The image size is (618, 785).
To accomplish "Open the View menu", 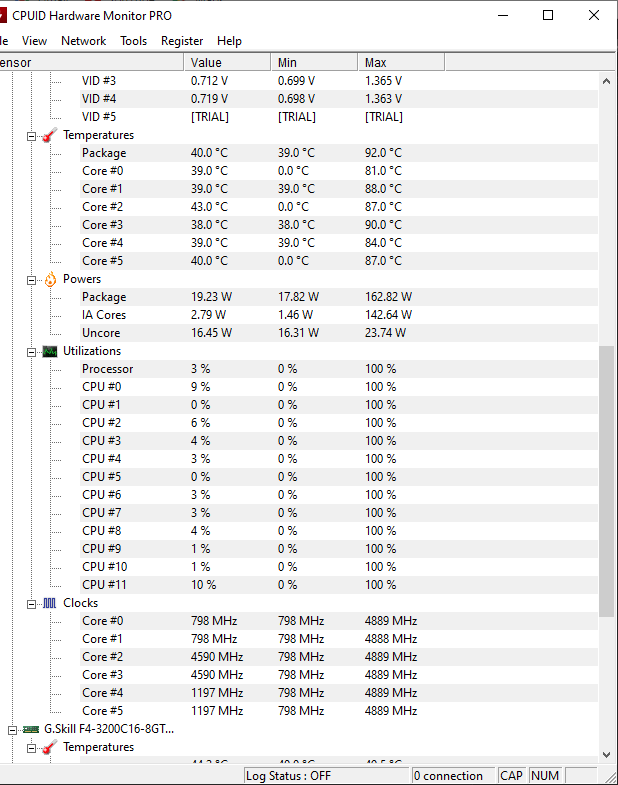I will pos(34,41).
